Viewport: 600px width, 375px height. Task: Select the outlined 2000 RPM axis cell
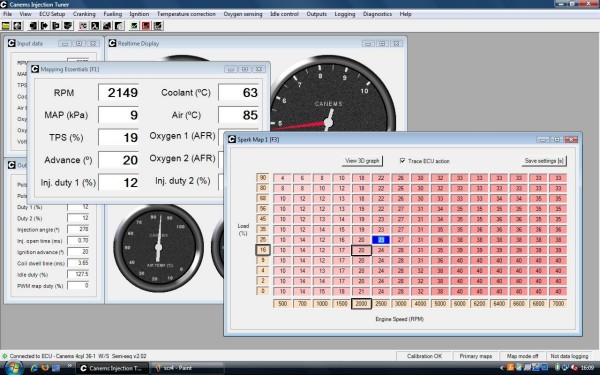click(361, 303)
